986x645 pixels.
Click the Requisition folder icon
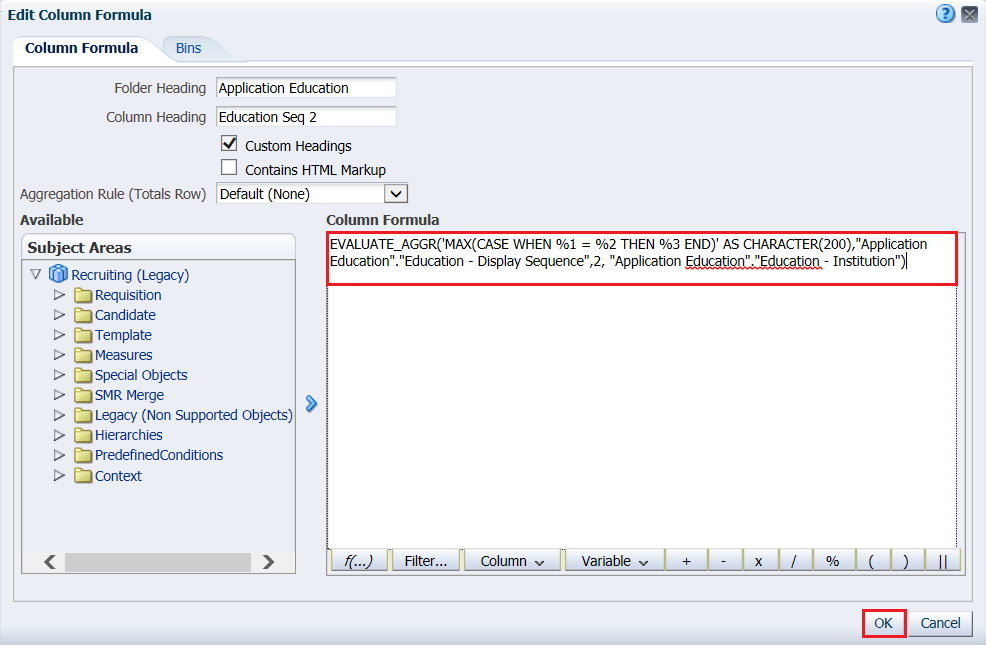(x=83, y=295)
